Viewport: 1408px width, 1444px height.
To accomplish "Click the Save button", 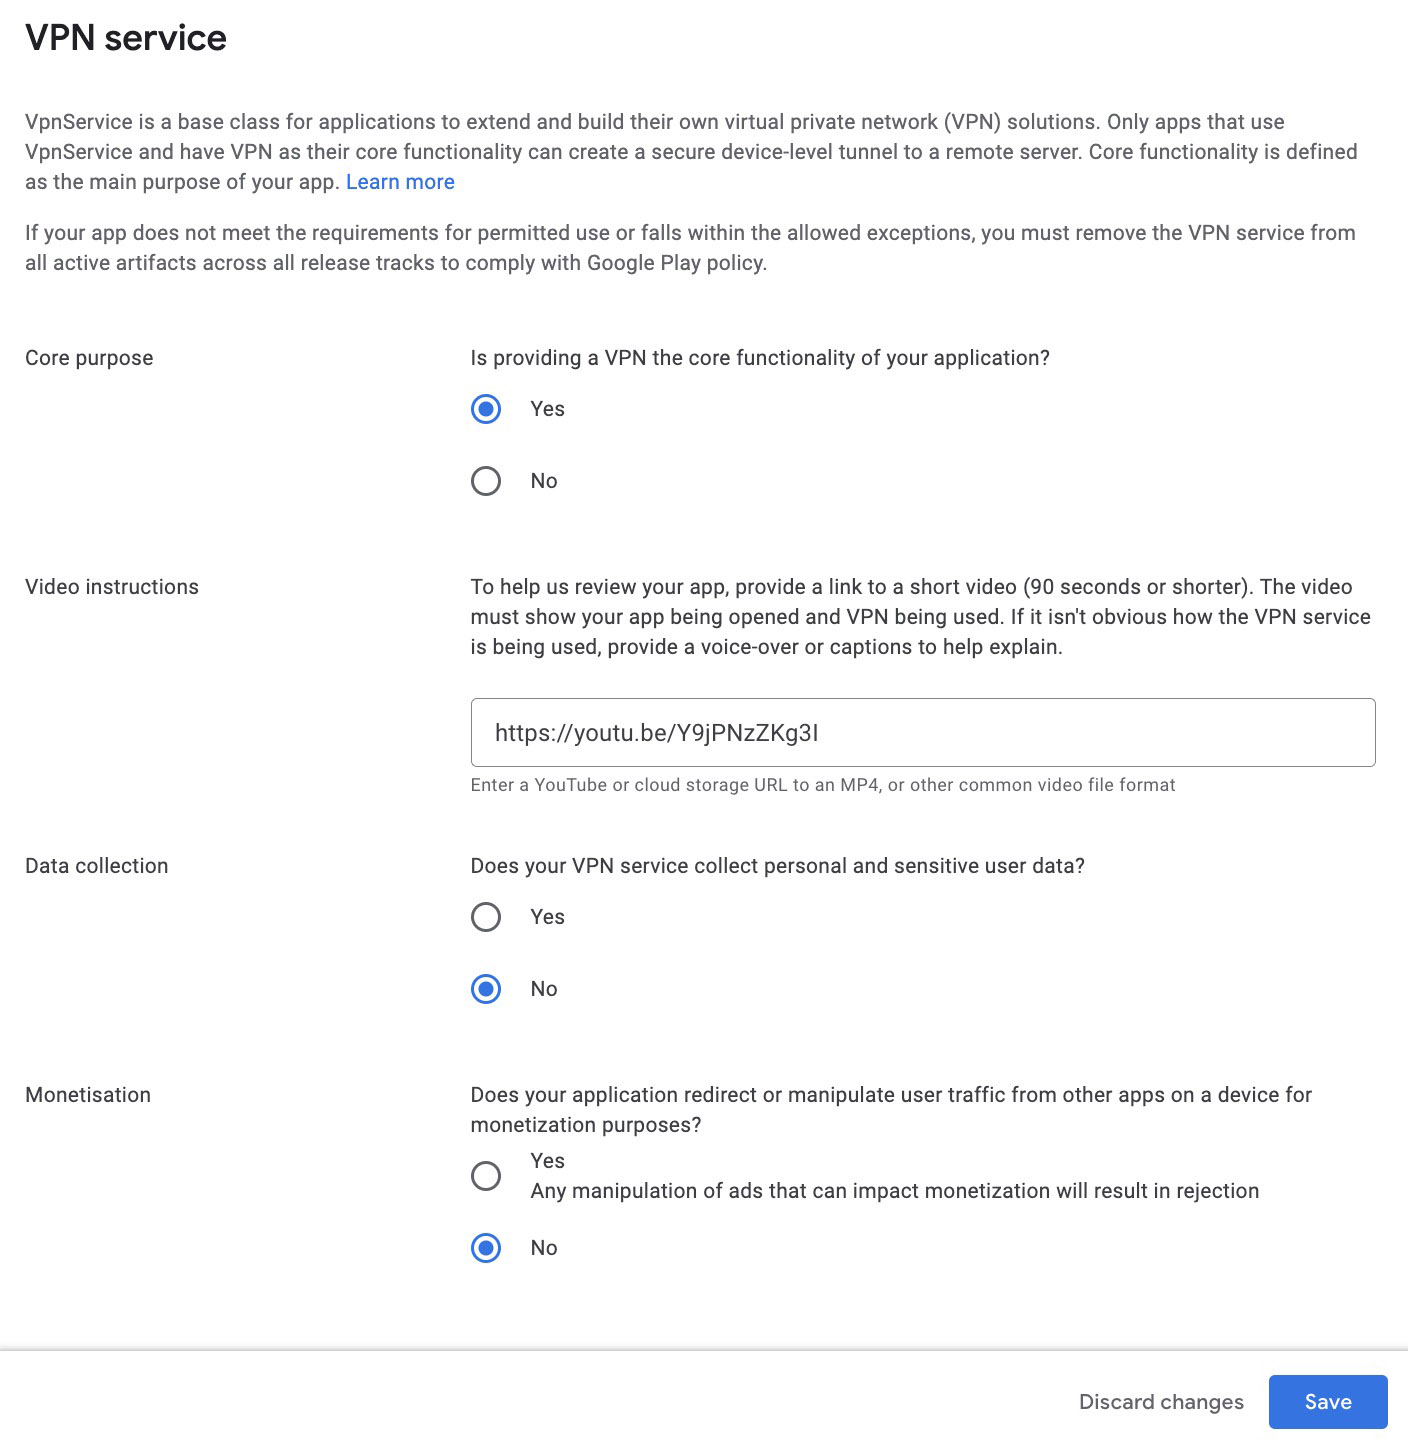I will click(x=1328, y=1402).
